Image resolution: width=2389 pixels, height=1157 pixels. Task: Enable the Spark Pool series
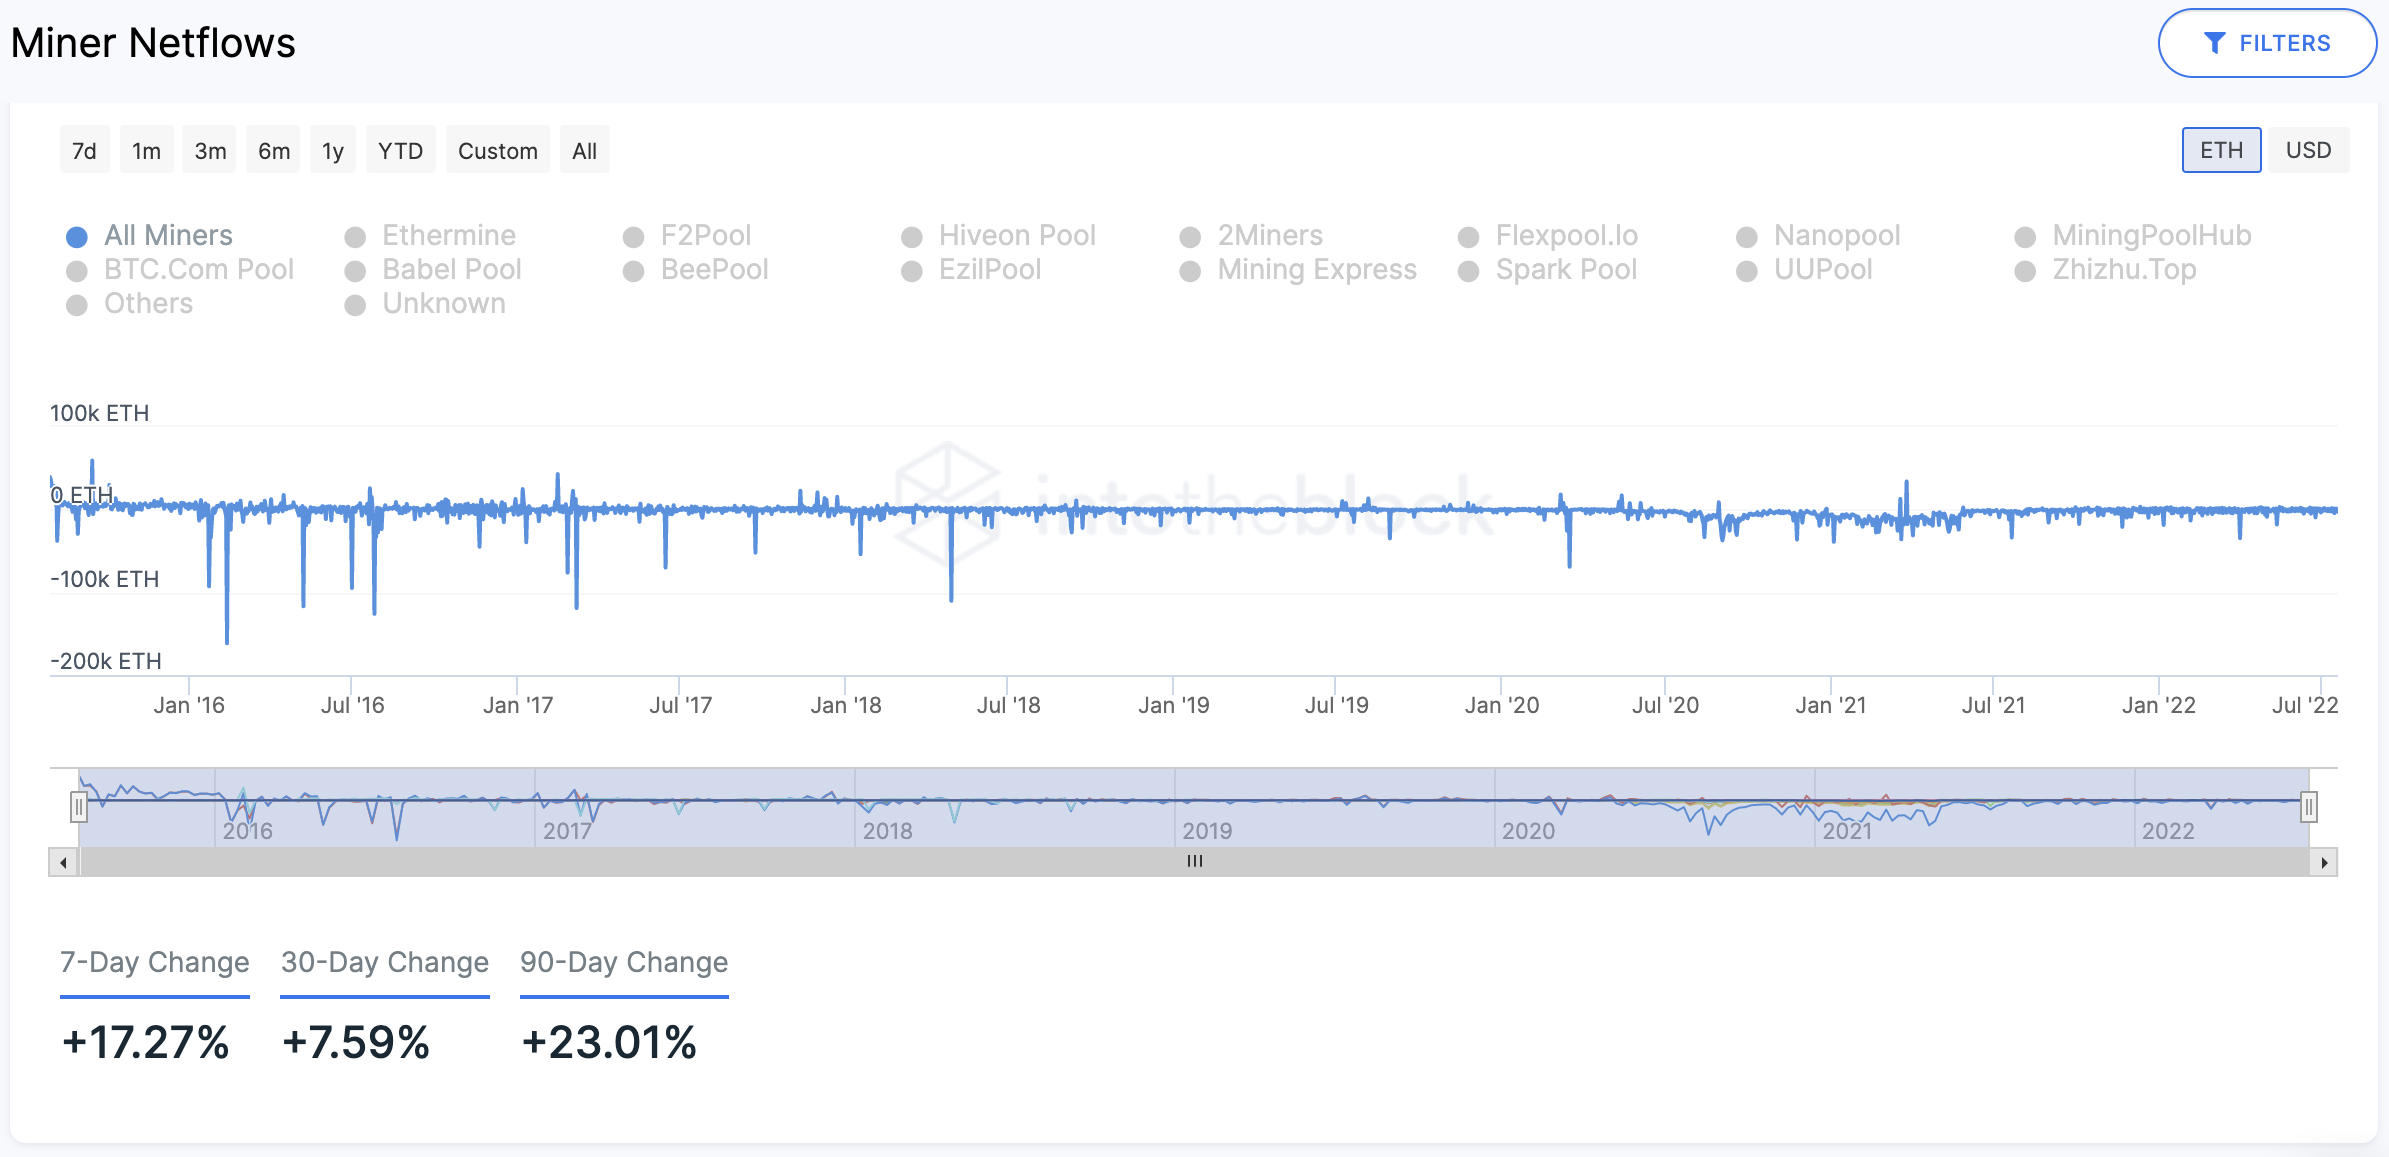tap(1565, 270)
